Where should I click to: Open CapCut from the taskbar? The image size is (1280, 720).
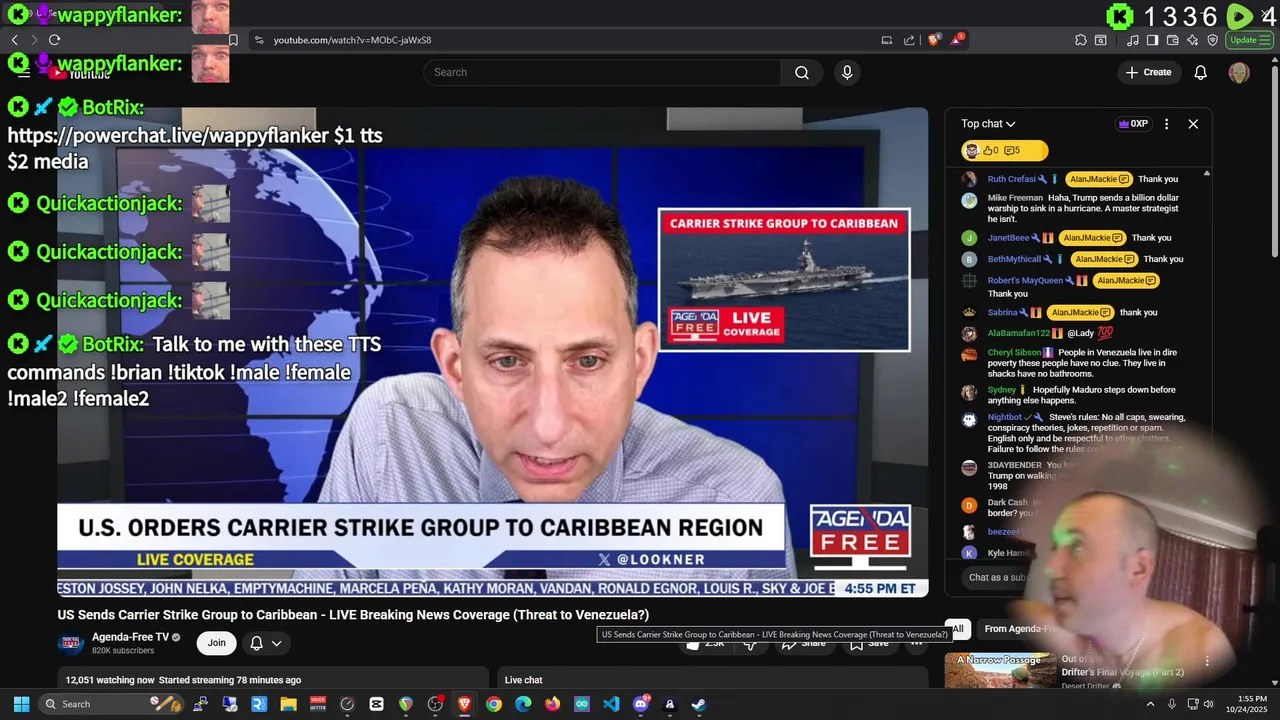[x=376, y=704]
